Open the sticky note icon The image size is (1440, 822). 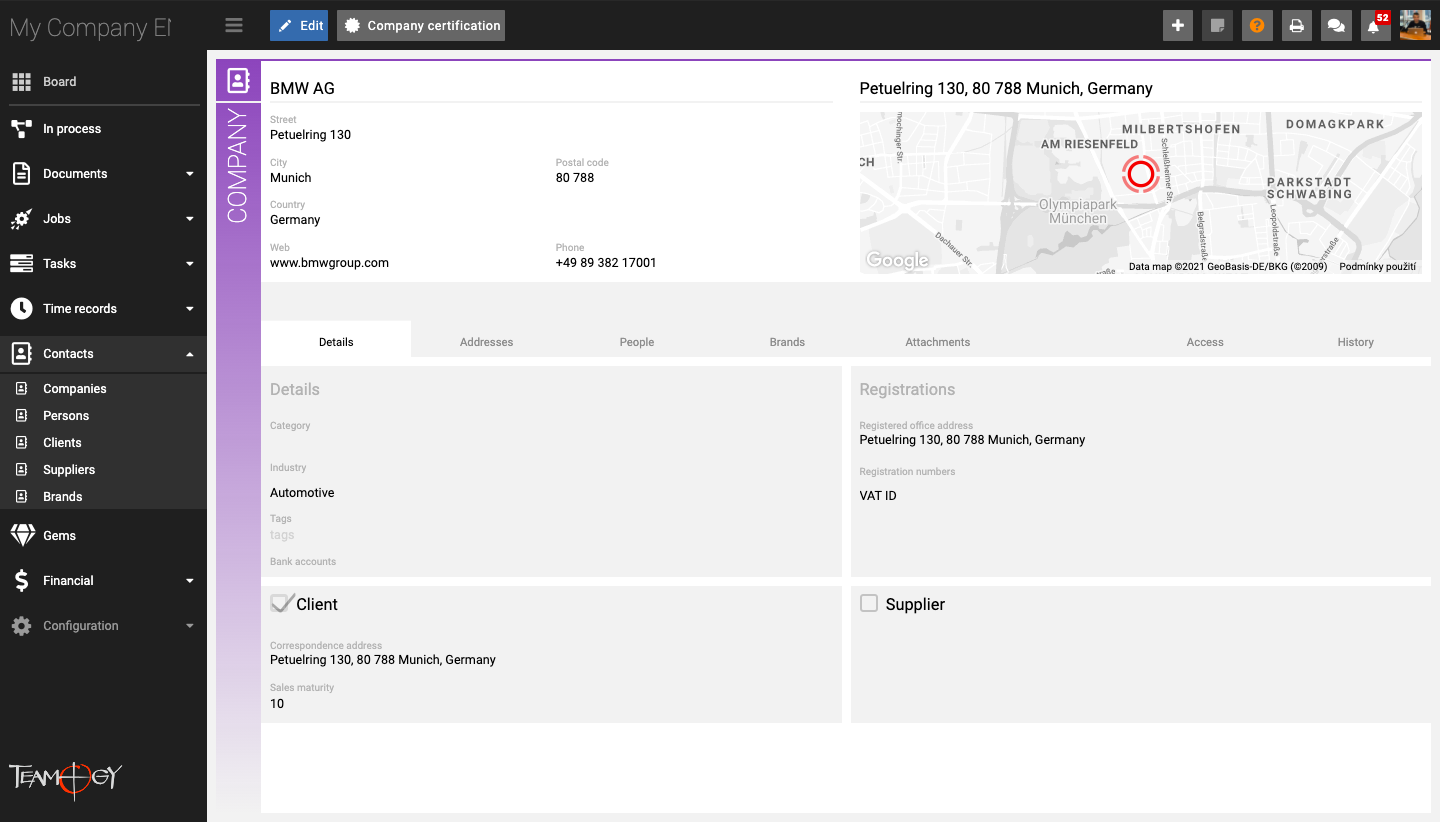point(1217,26)
